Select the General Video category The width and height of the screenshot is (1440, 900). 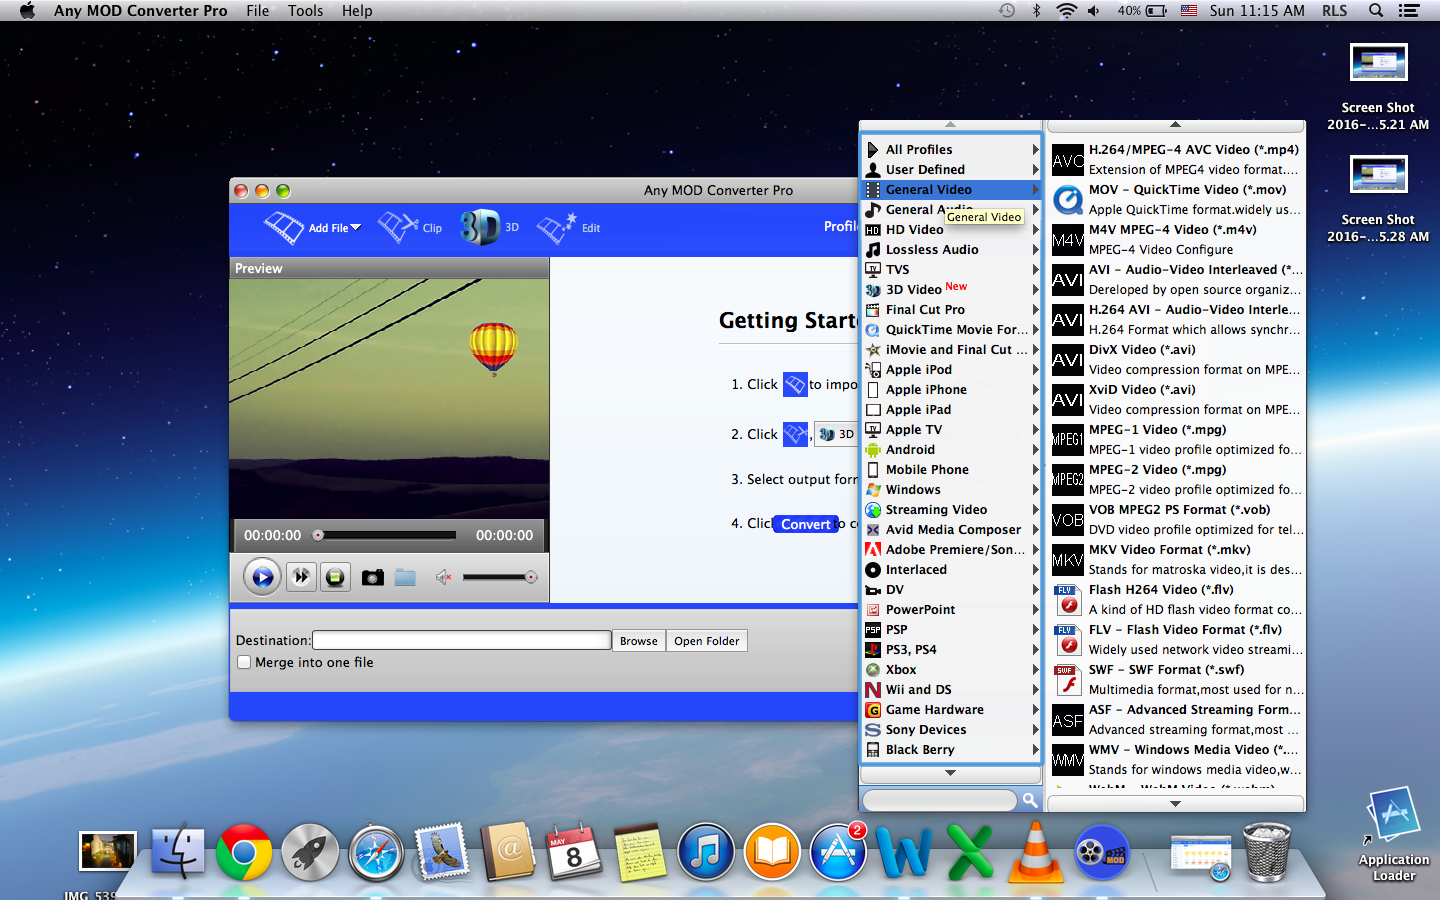[952, 189]
